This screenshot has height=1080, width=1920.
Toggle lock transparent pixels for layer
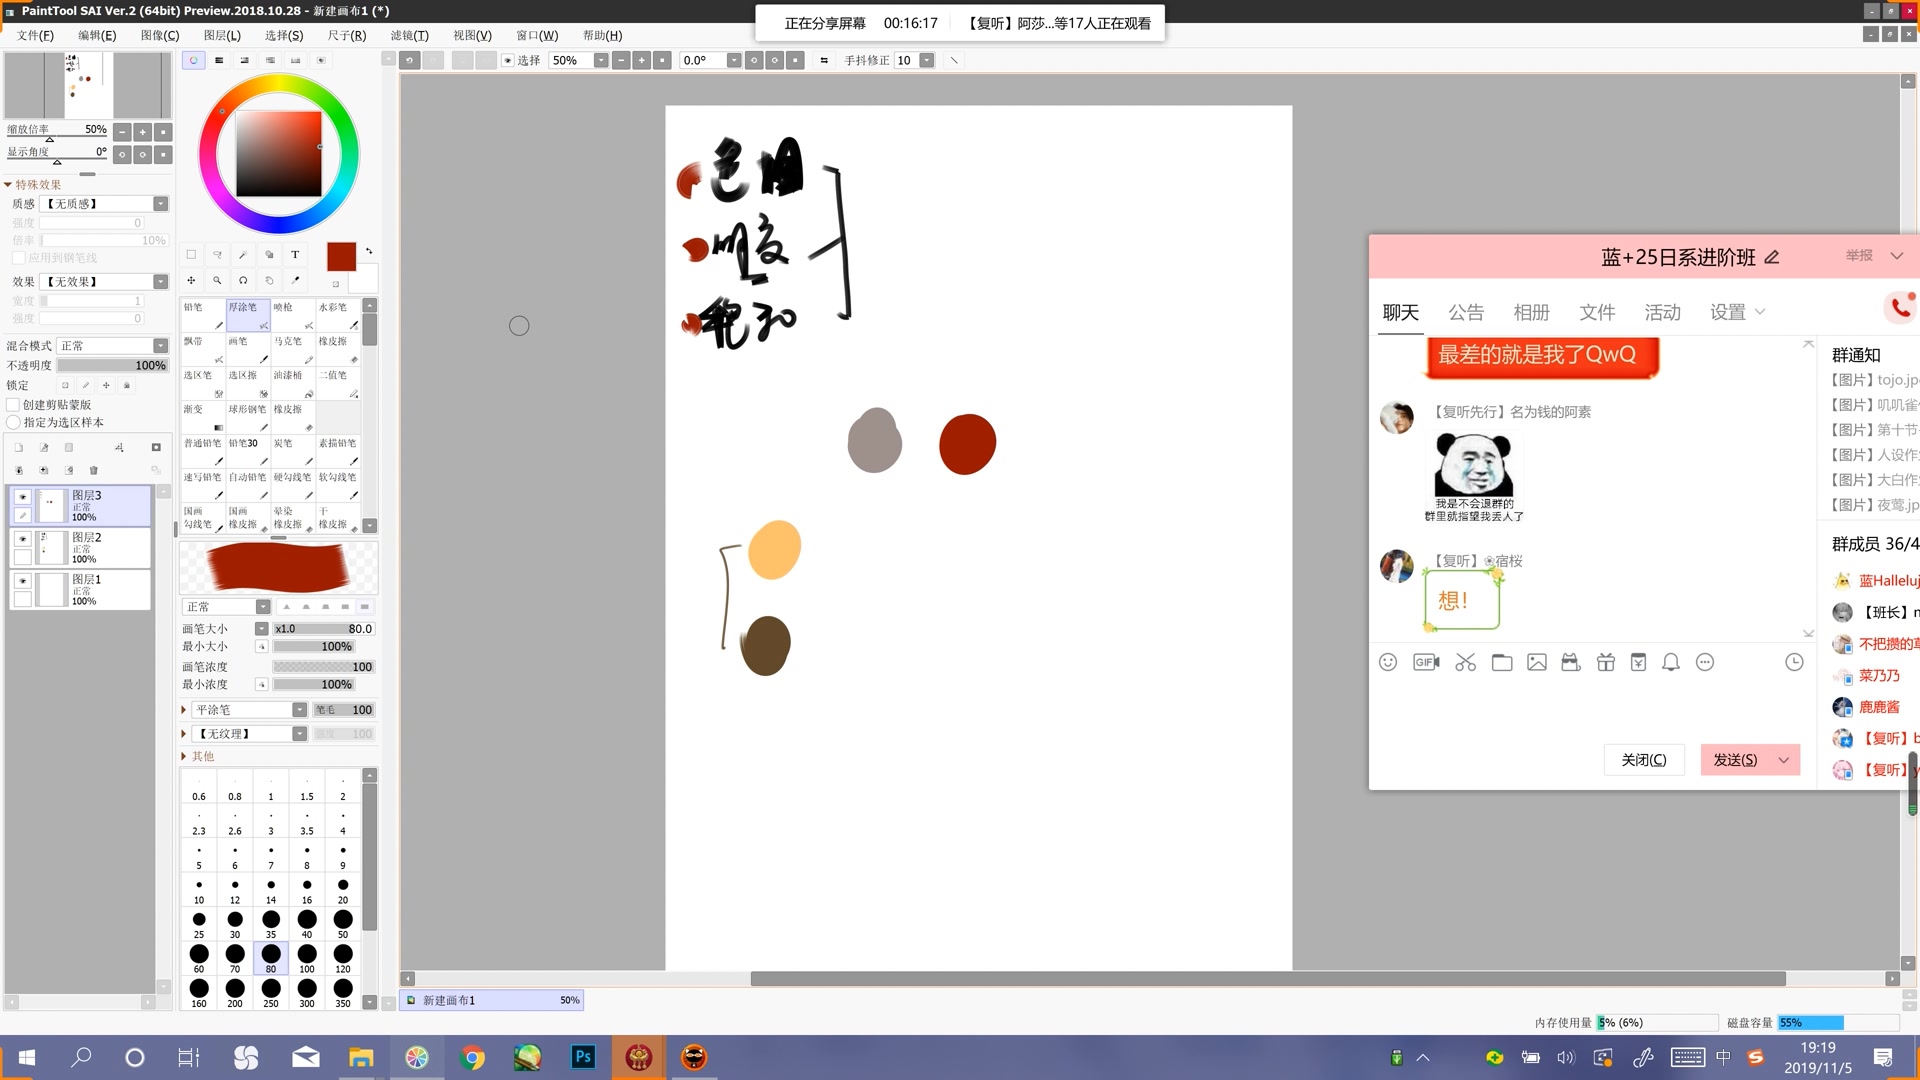[x=65, y=385]
